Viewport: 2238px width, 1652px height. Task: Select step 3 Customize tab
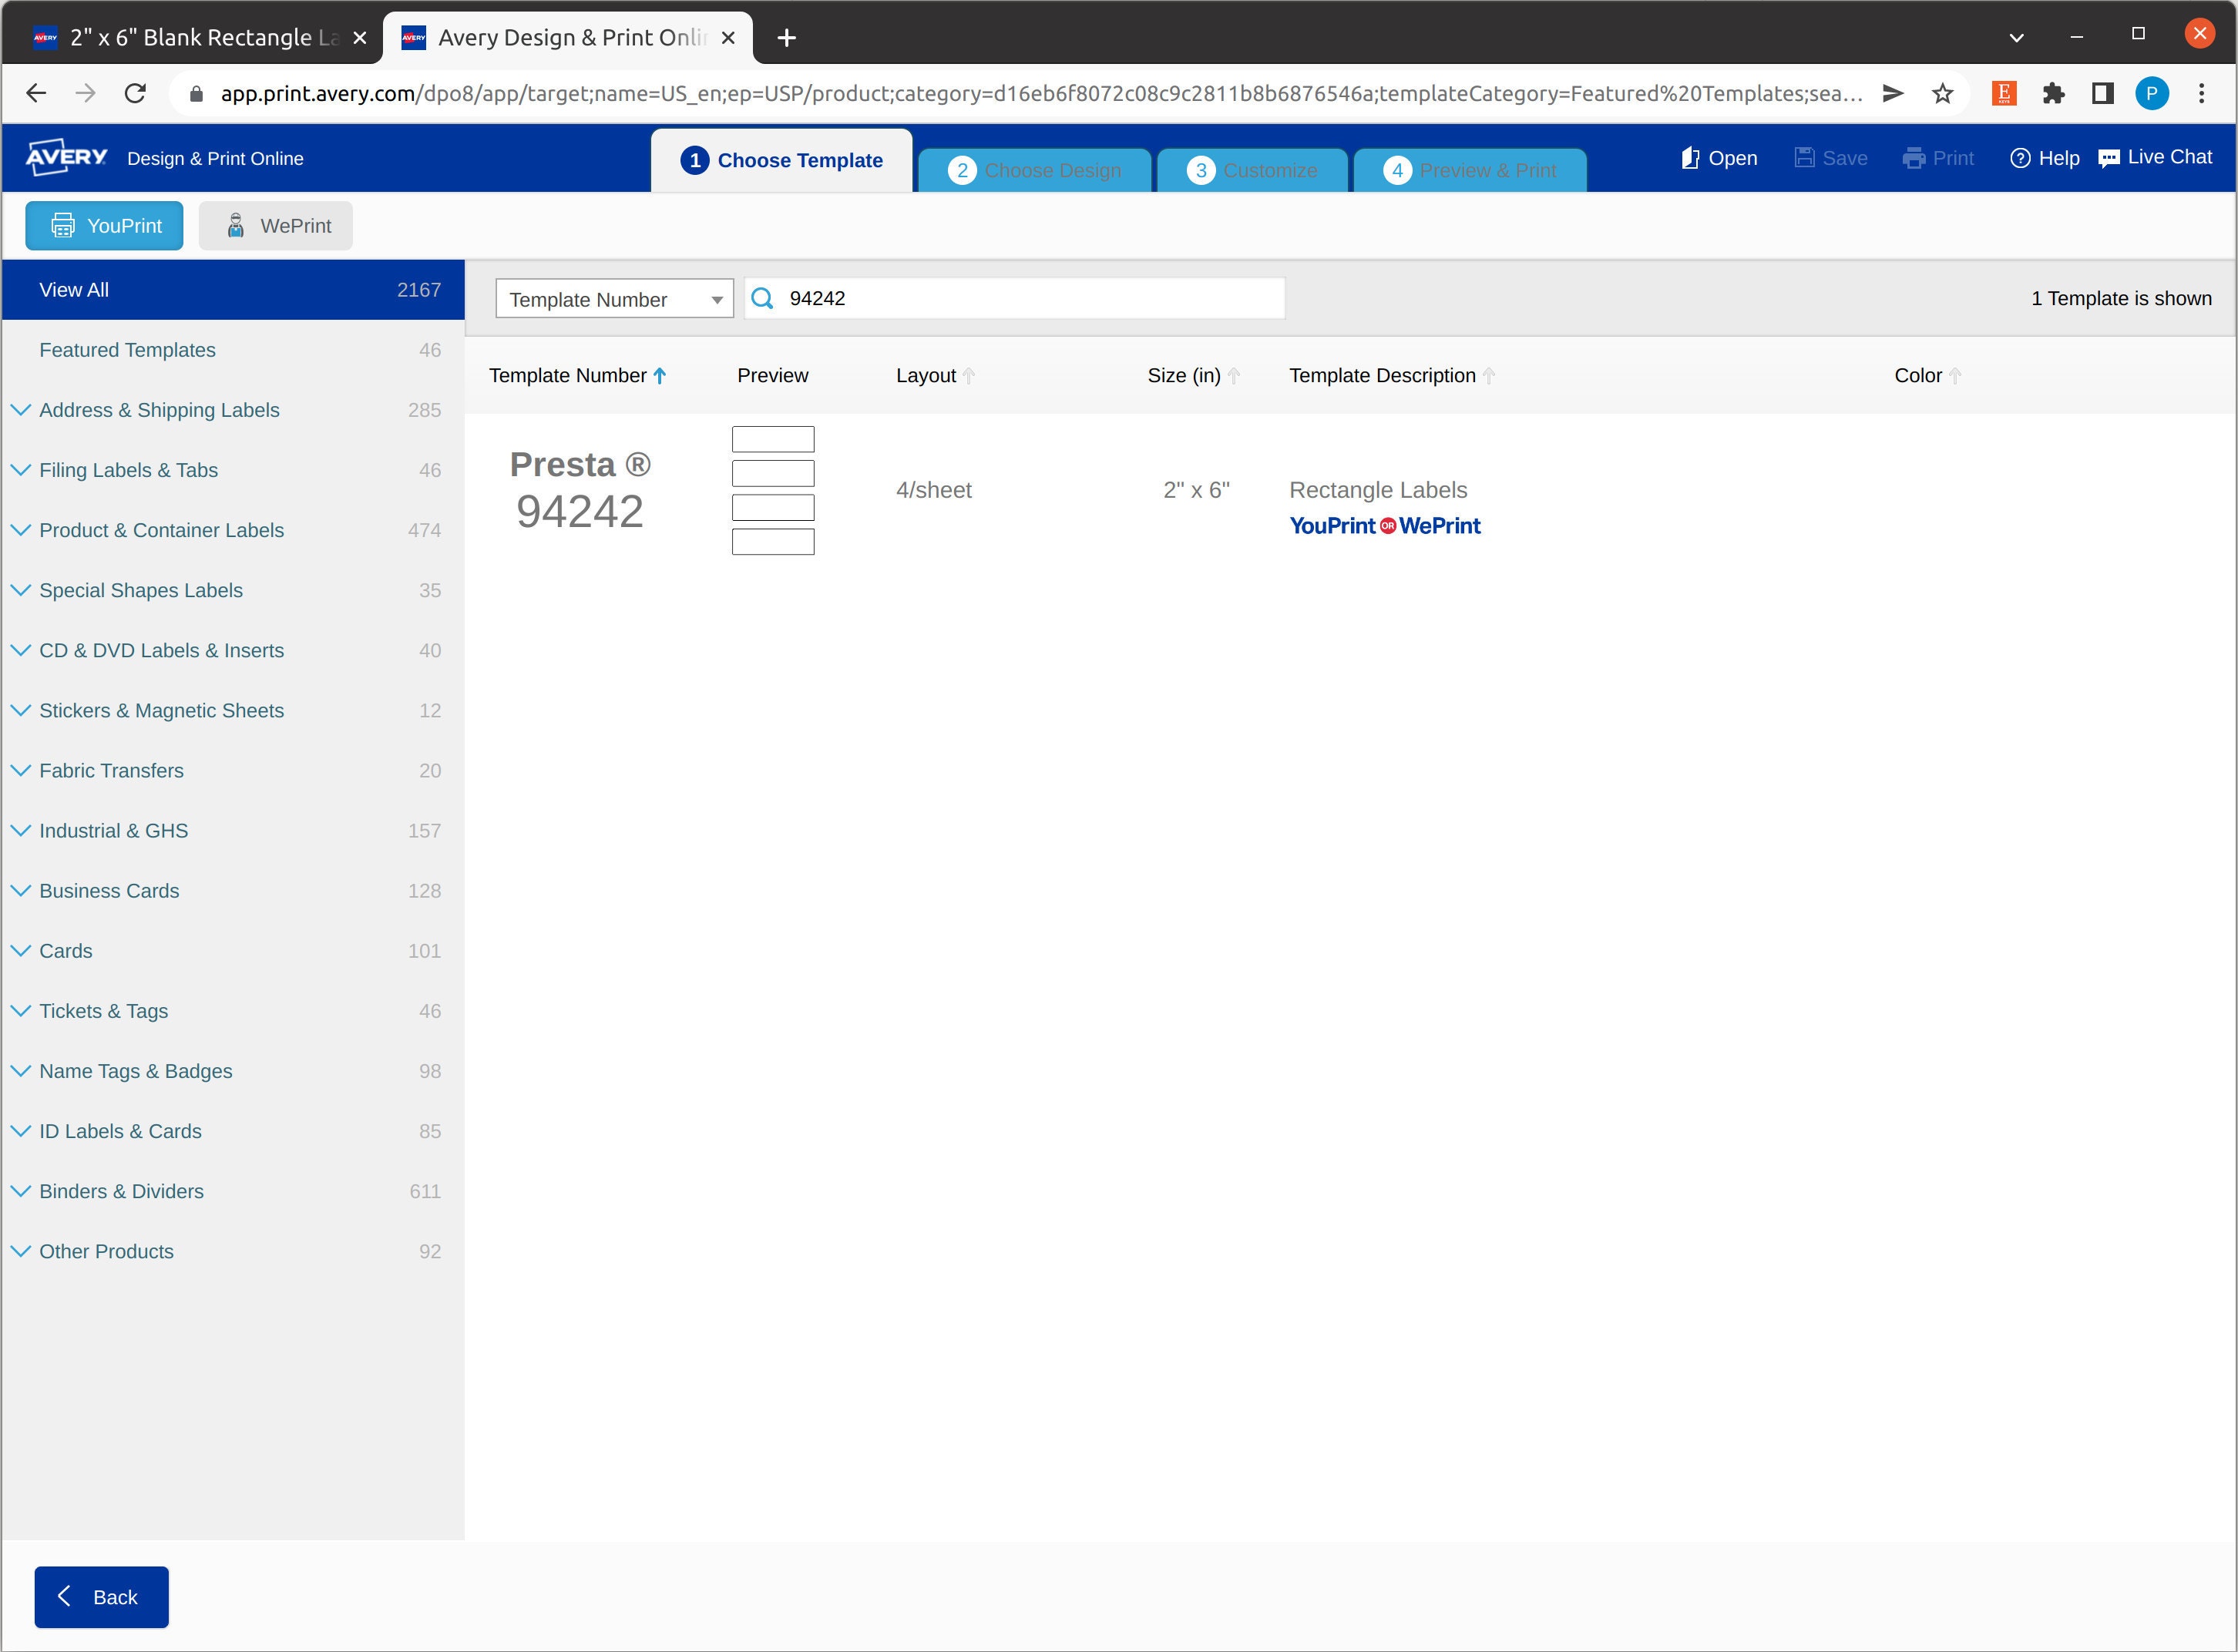point(1252,170)
